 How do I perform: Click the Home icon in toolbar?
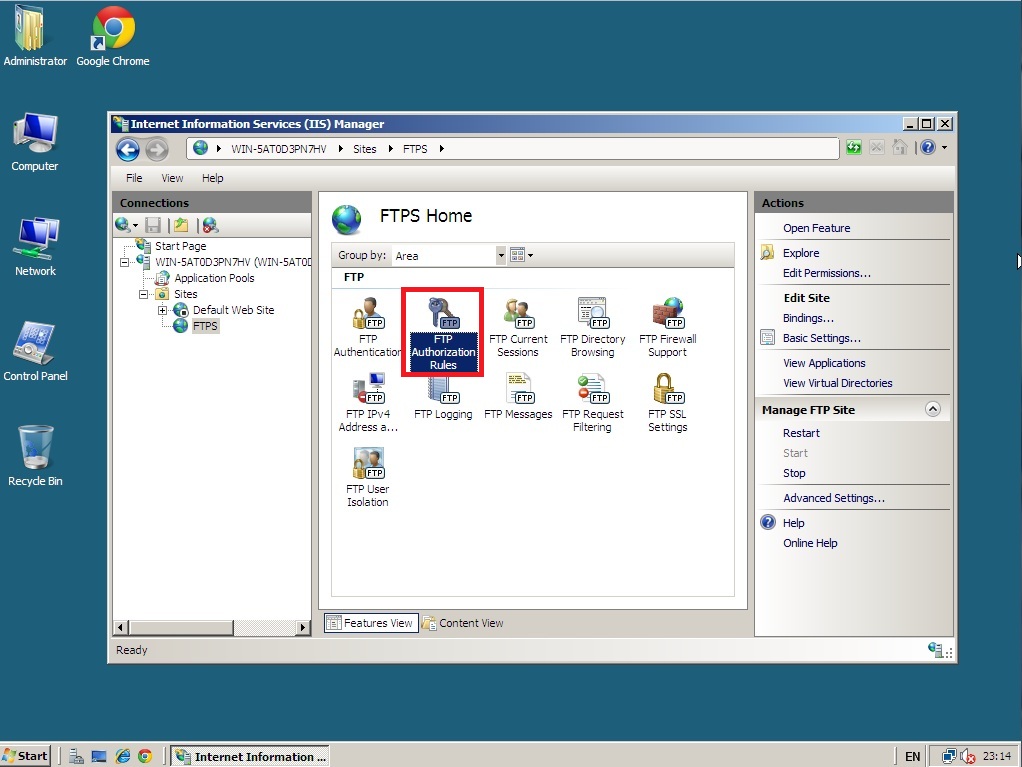[x=899, y=148]
